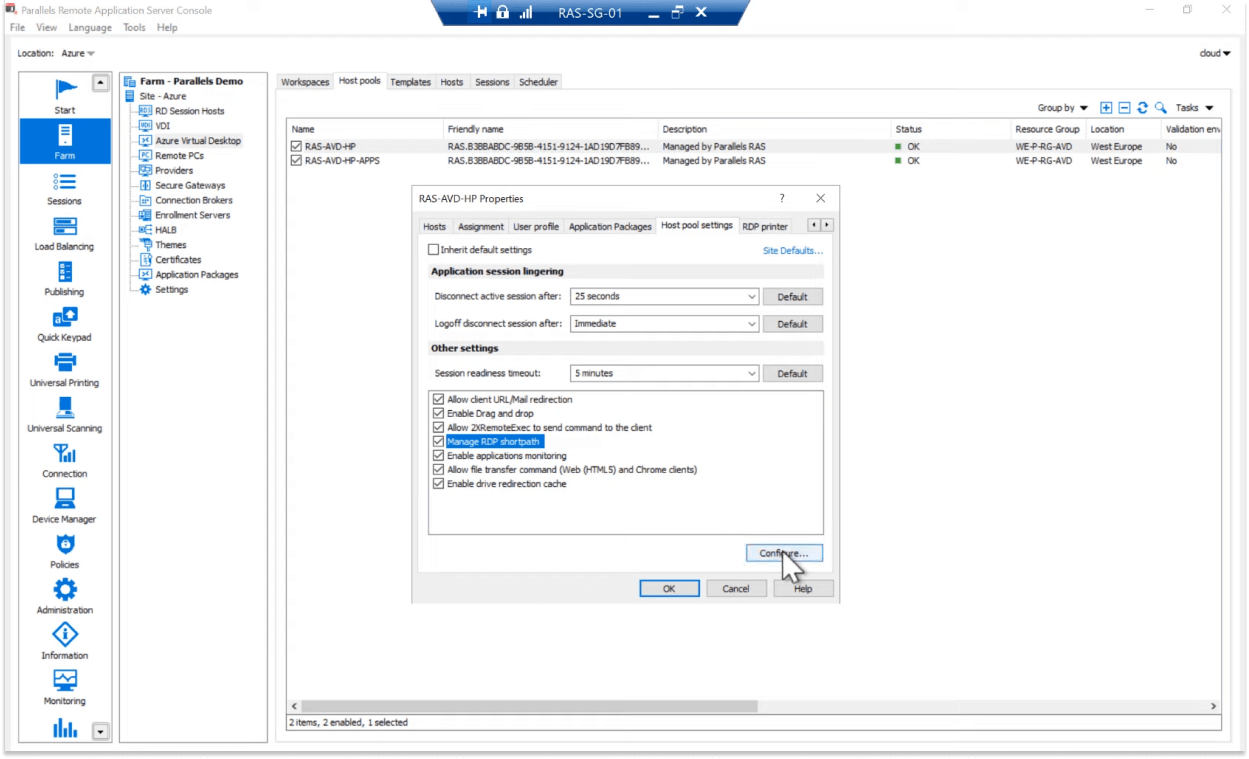Open the Site Defaults link
The image size is (1249, 759).
792,251
